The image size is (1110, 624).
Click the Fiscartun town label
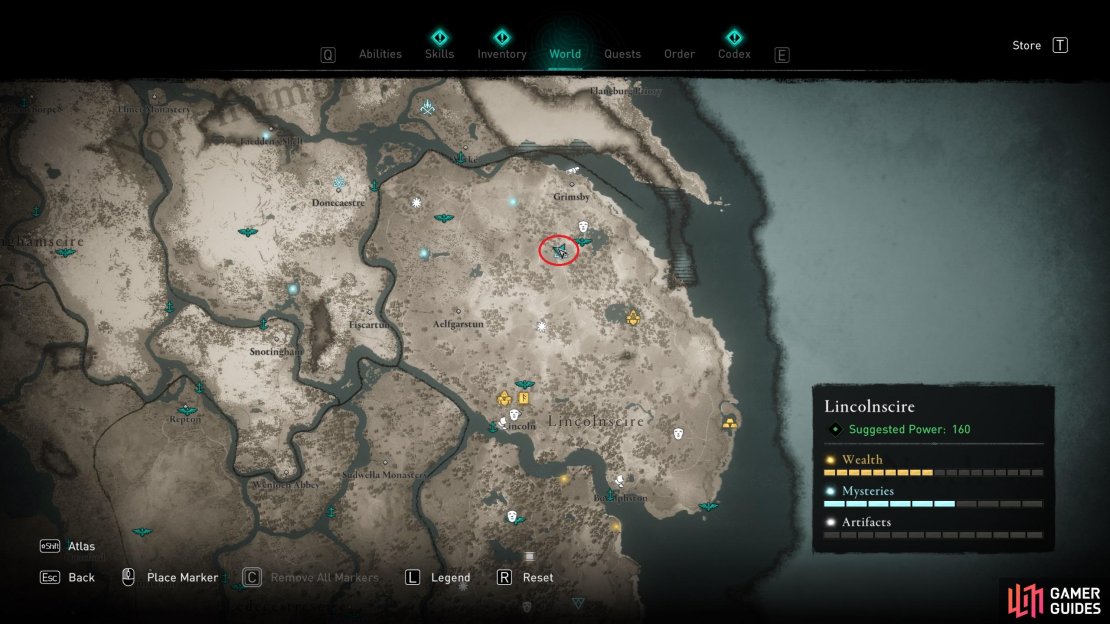(x=369, y=324)
